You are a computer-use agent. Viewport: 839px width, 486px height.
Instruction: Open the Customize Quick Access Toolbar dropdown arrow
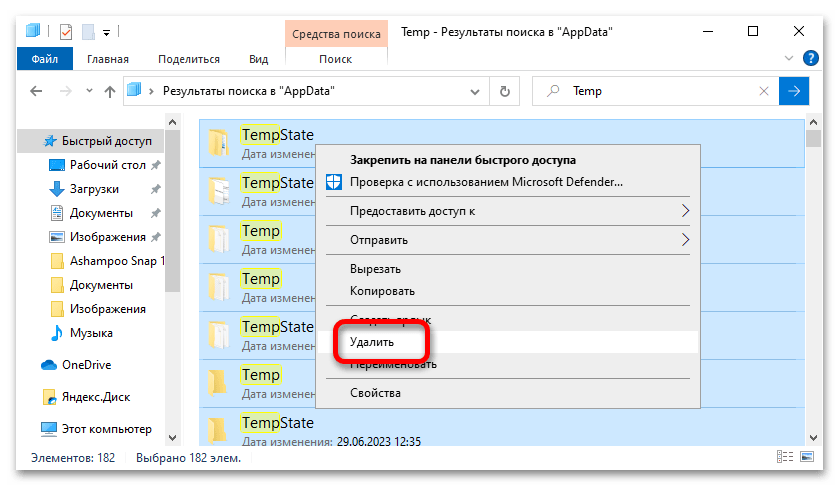click(106, 33)
